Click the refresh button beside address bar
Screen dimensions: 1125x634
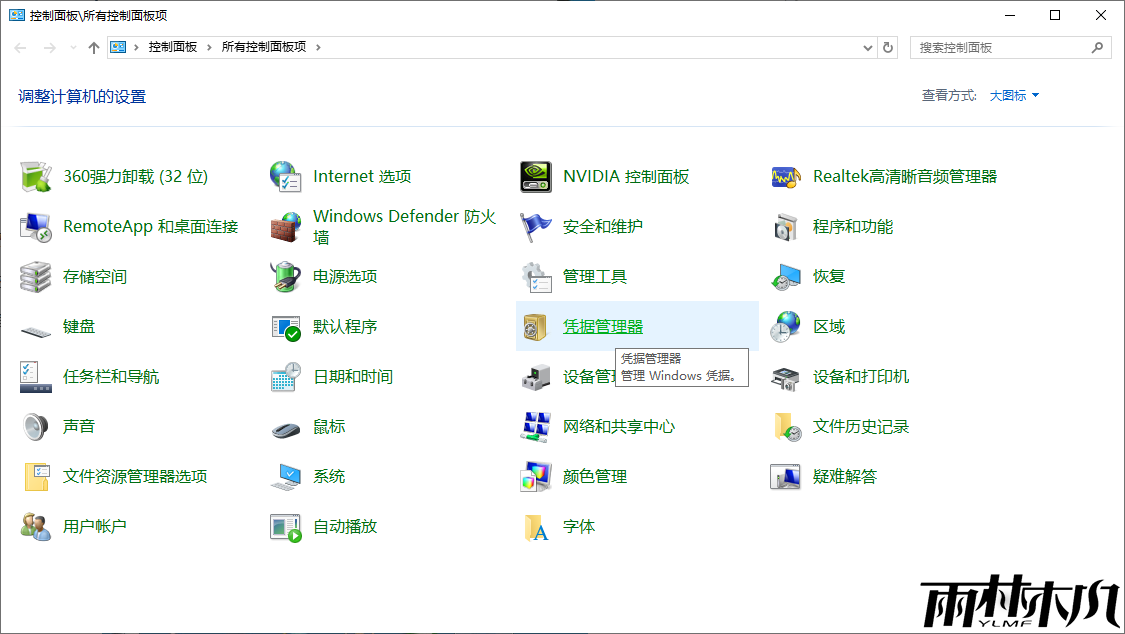click(x=888, y=47)
